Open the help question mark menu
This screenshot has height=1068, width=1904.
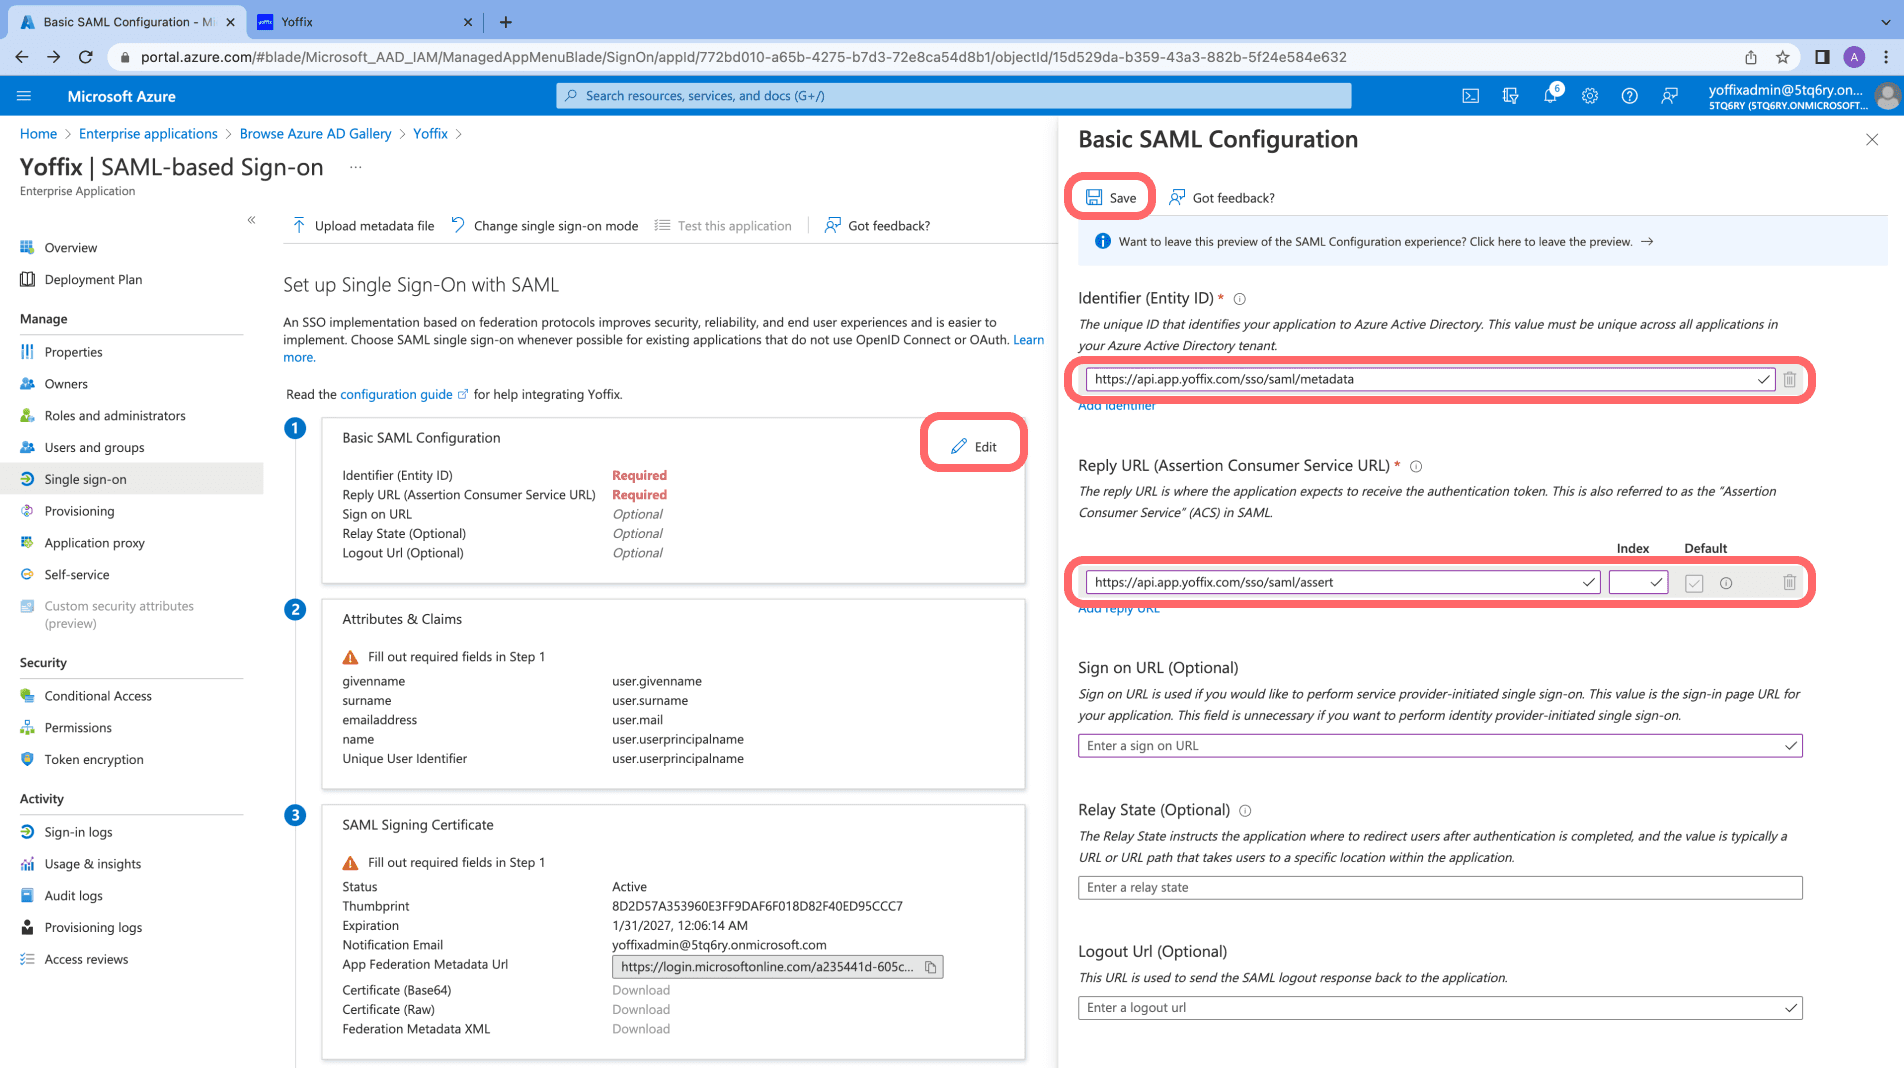coord(1629,95)
